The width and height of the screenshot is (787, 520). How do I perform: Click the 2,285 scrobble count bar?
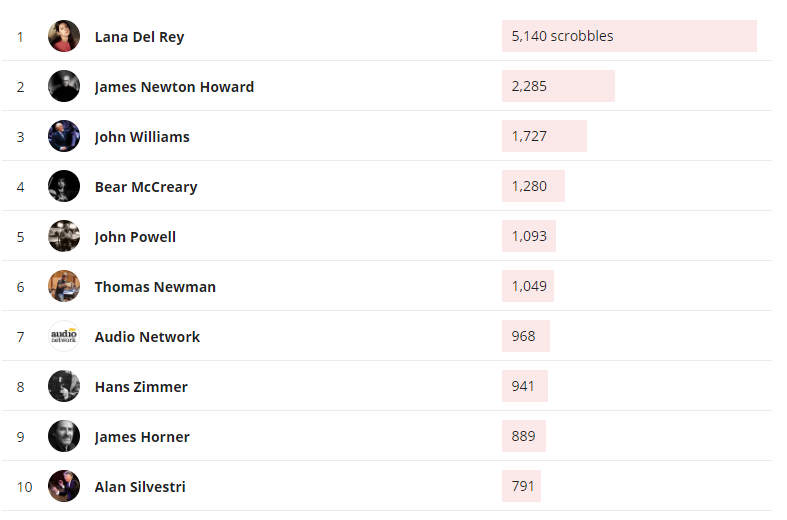coord(558,86)
